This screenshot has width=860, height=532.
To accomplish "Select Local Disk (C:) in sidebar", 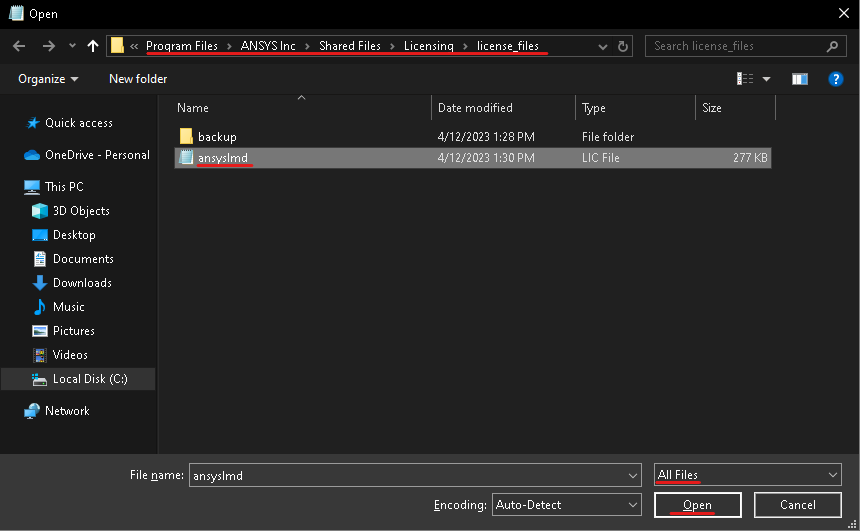I will 89,379.
